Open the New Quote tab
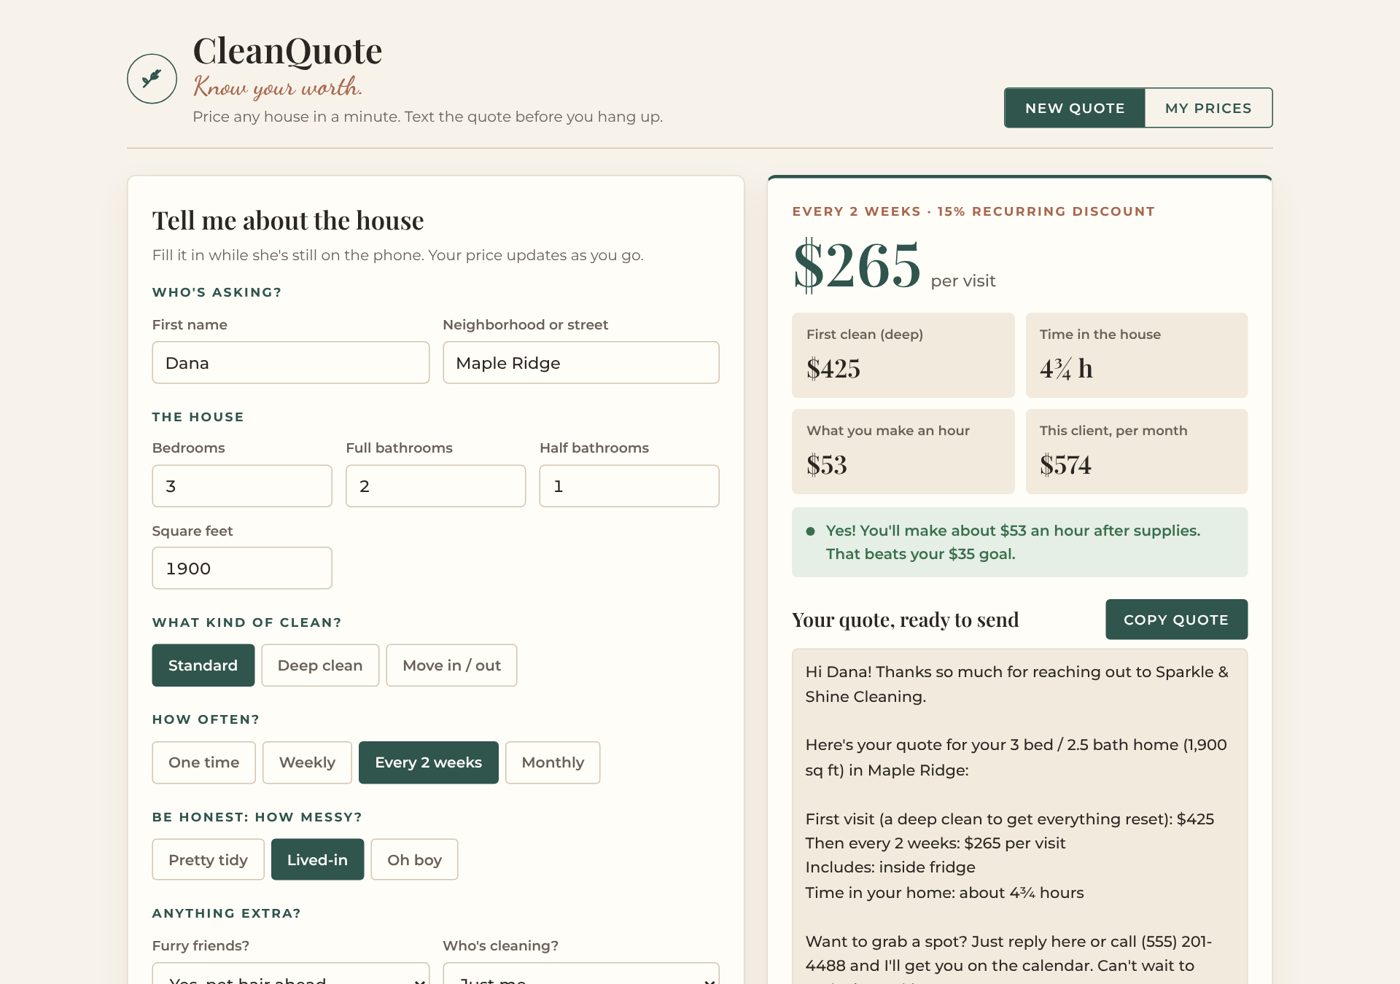The width and height of the screenshot is (1400, 984). 1075,108
